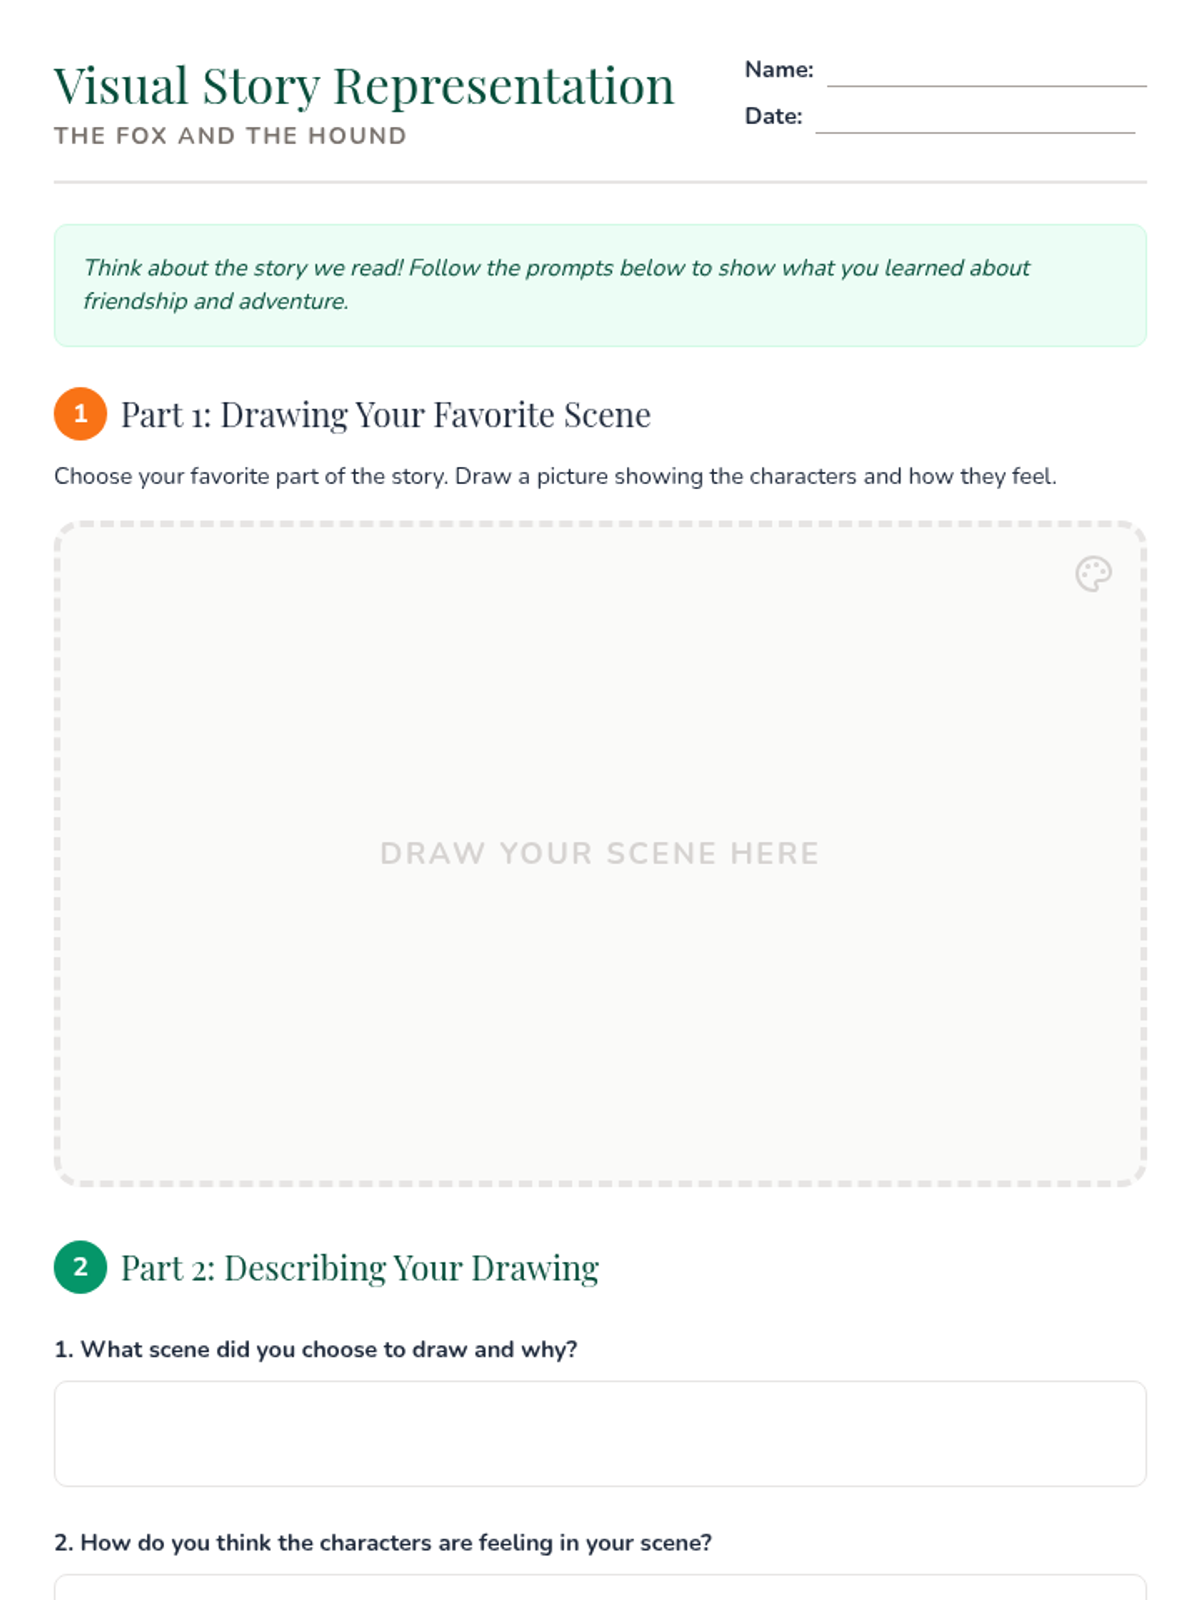Click the Draw Your Scene Here placeholder
The width and height of the screenshot is (1200, 1600).
600,853
